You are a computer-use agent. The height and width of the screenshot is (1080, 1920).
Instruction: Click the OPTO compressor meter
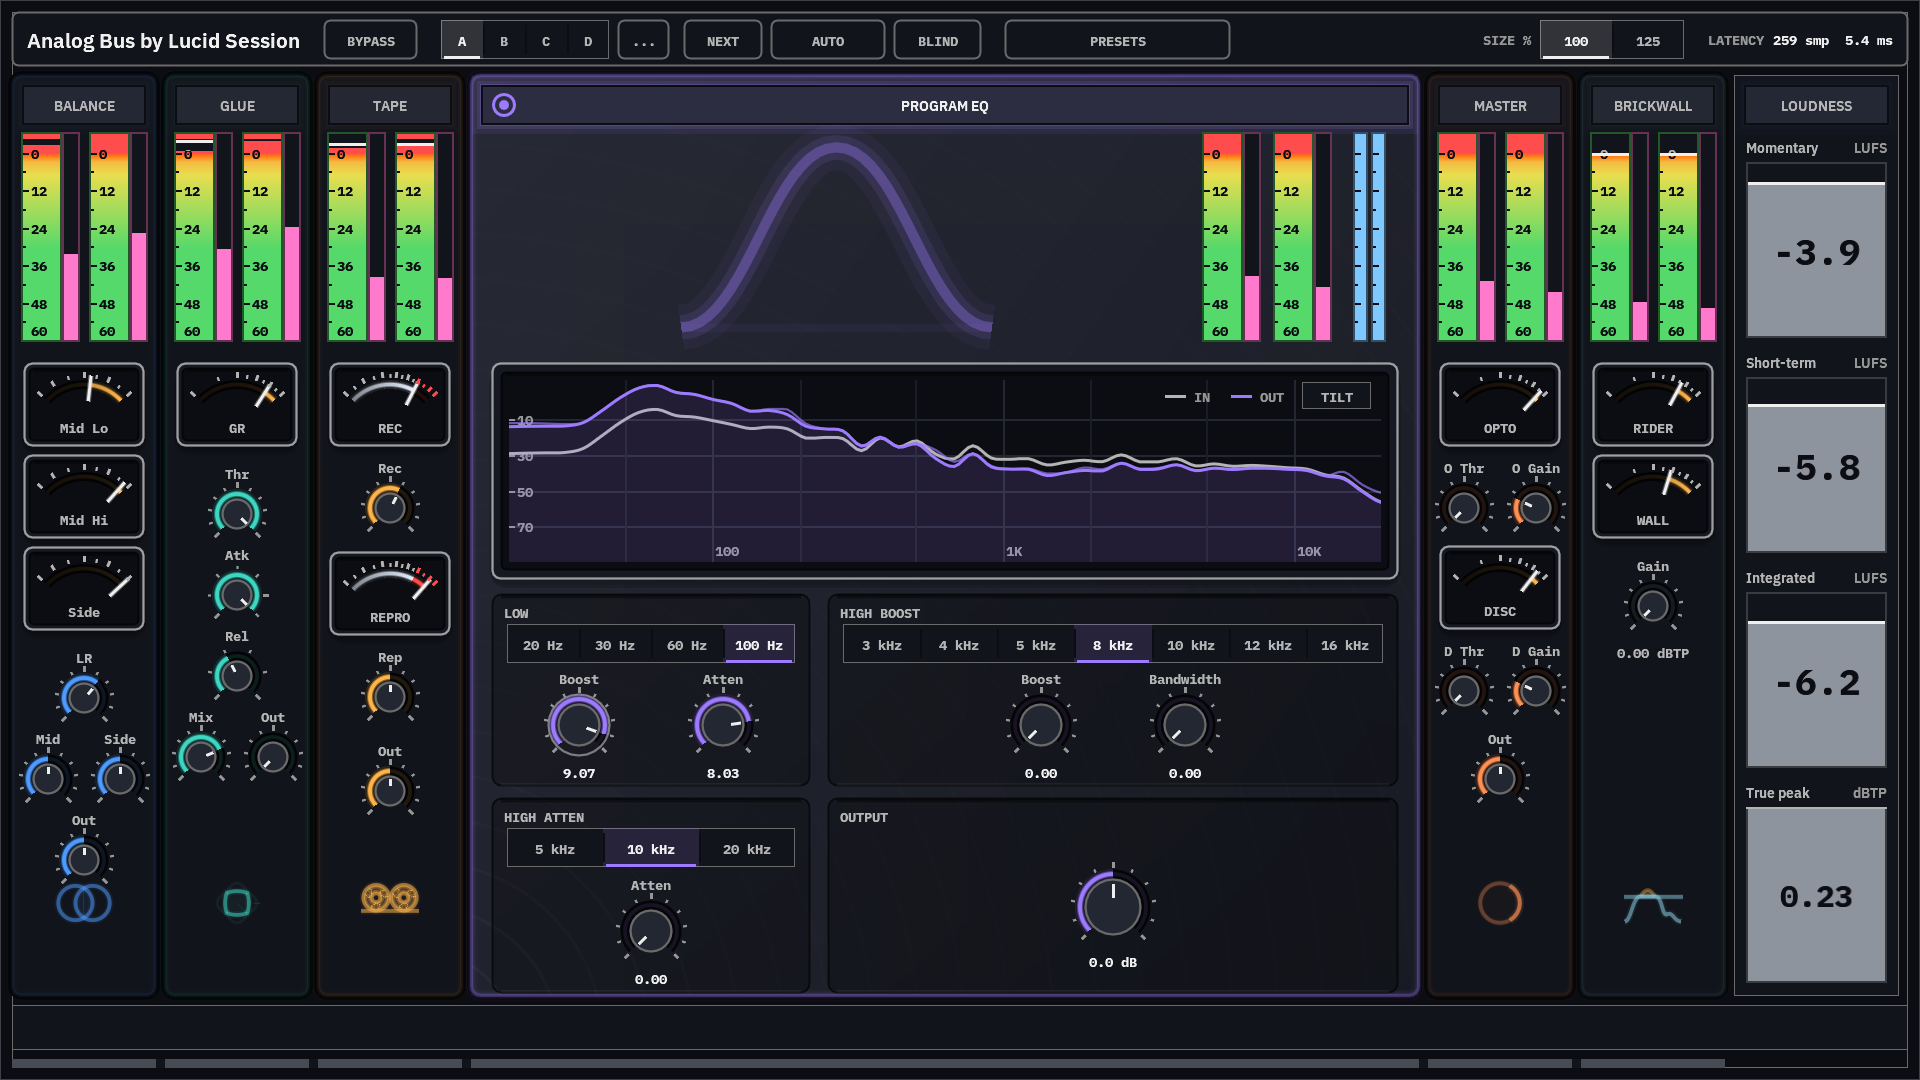(1500, 404)
